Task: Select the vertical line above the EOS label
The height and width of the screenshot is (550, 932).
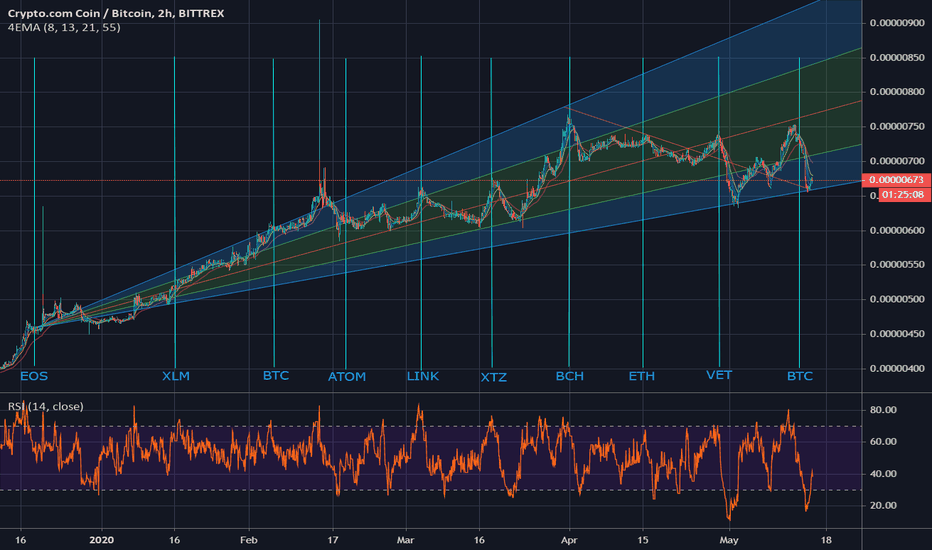Action: click(34, 212)
